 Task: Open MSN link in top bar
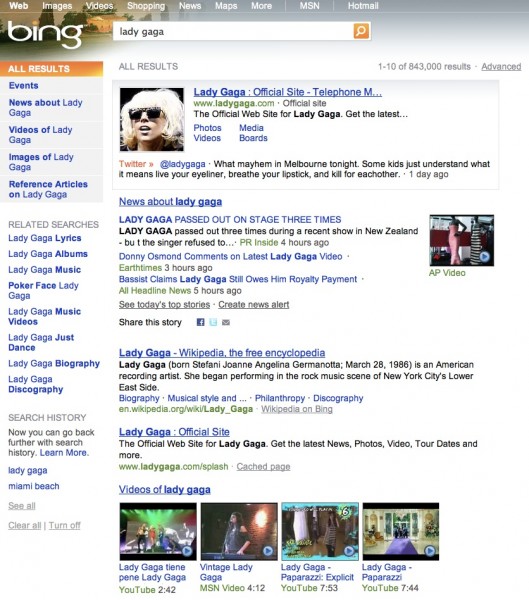(x=309, y=6)
